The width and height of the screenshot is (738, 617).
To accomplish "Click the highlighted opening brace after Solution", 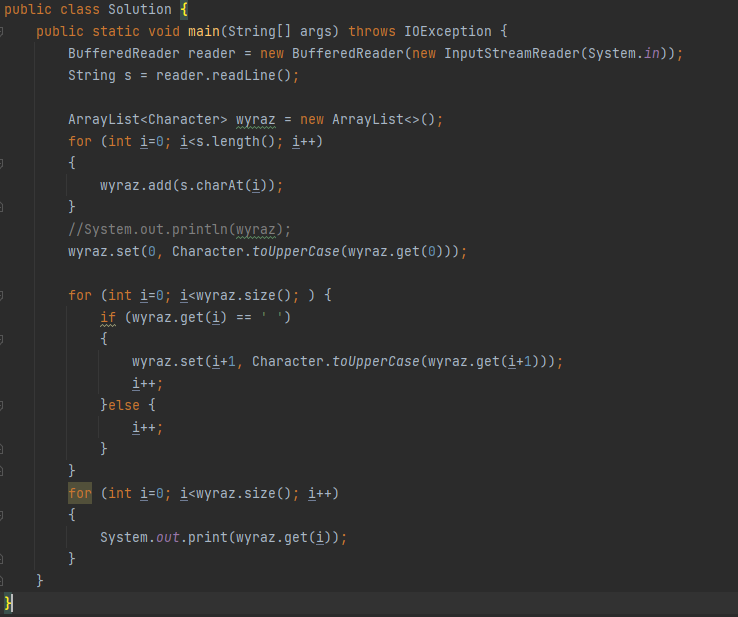I will tap(184, 10).
